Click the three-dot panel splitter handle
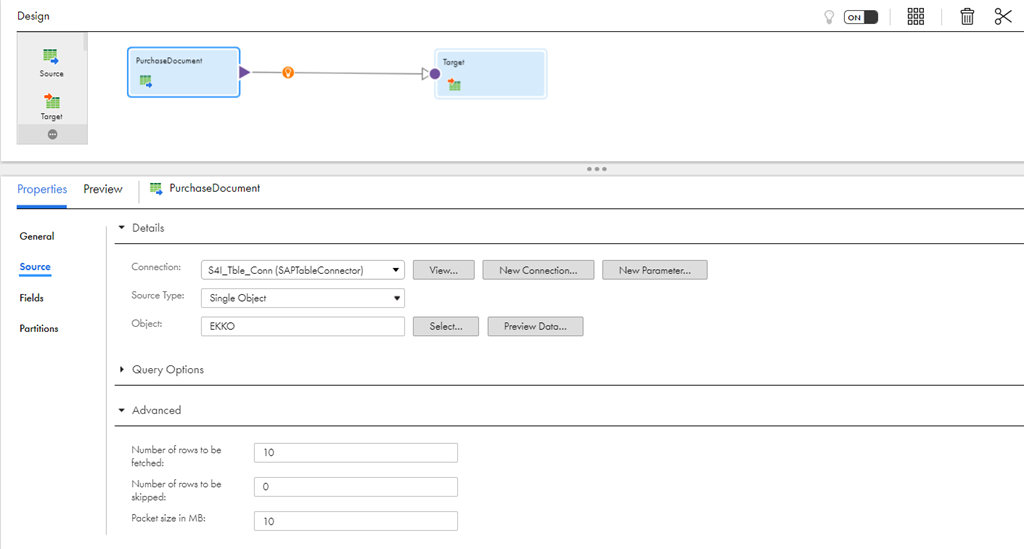This screenshot has height=549, width=1024. 596,169
